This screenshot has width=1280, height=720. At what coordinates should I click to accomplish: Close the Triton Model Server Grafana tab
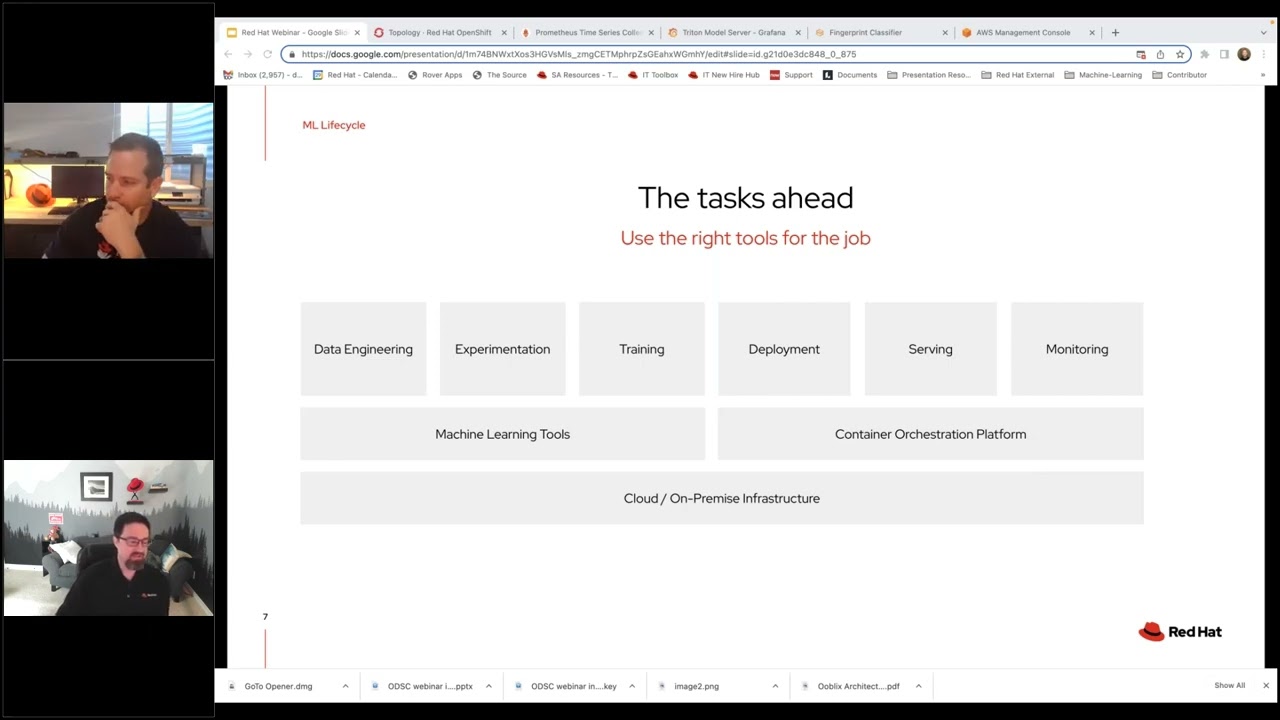point(798,32)
